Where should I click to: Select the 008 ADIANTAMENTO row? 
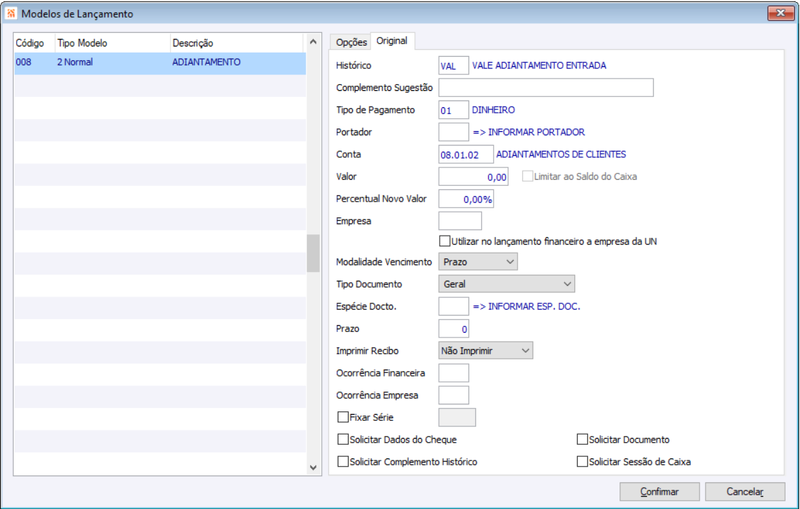click(160, 63)
